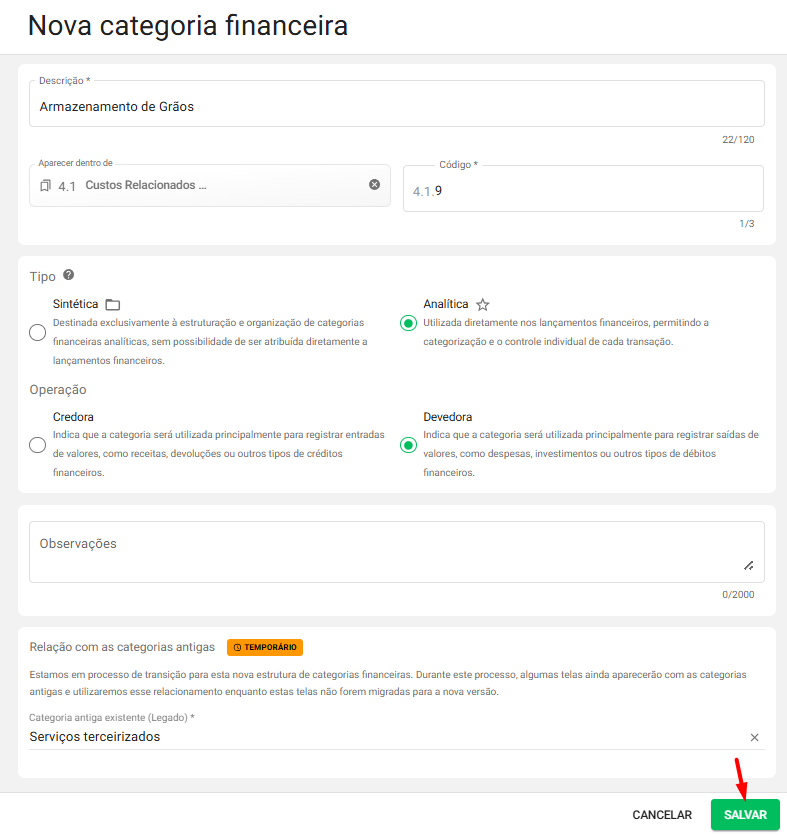Clear the legacy category 'Serviços terceirizados'

point(754,737)
